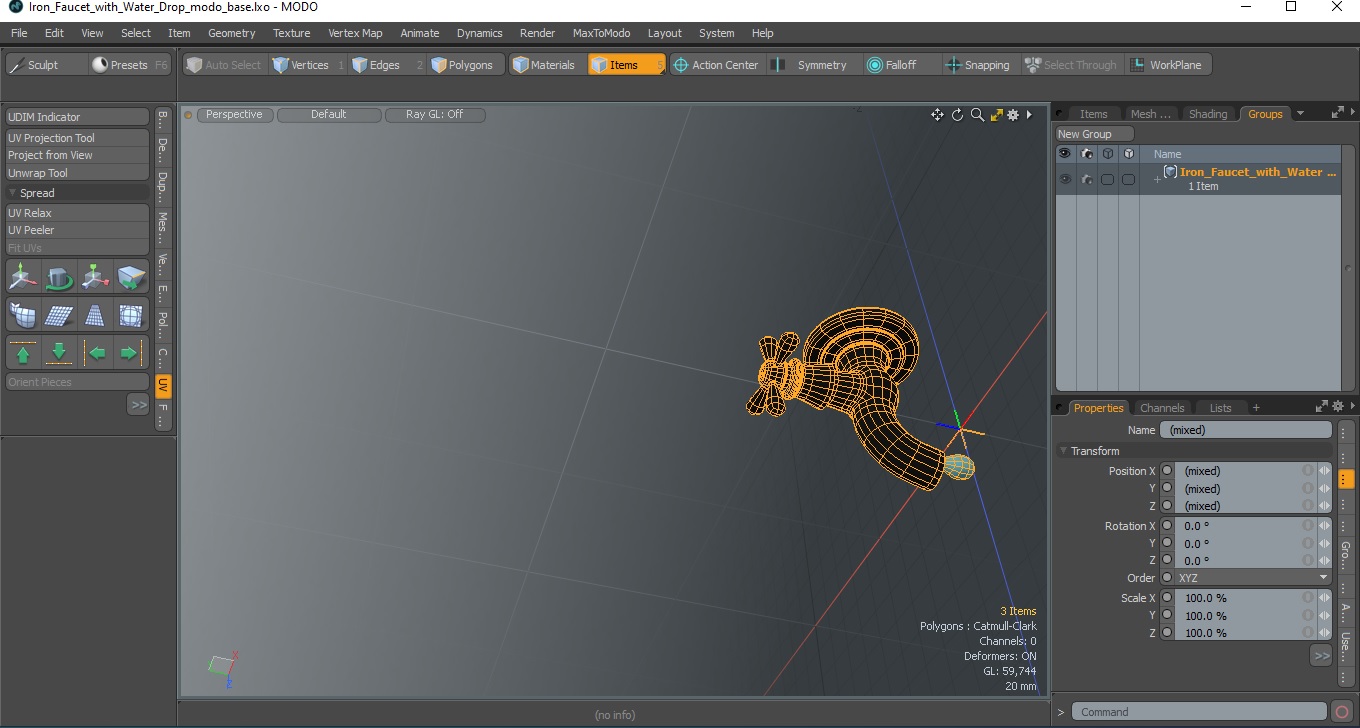
Task: Switch to the Channels tab
Action: pos(1162,408)
